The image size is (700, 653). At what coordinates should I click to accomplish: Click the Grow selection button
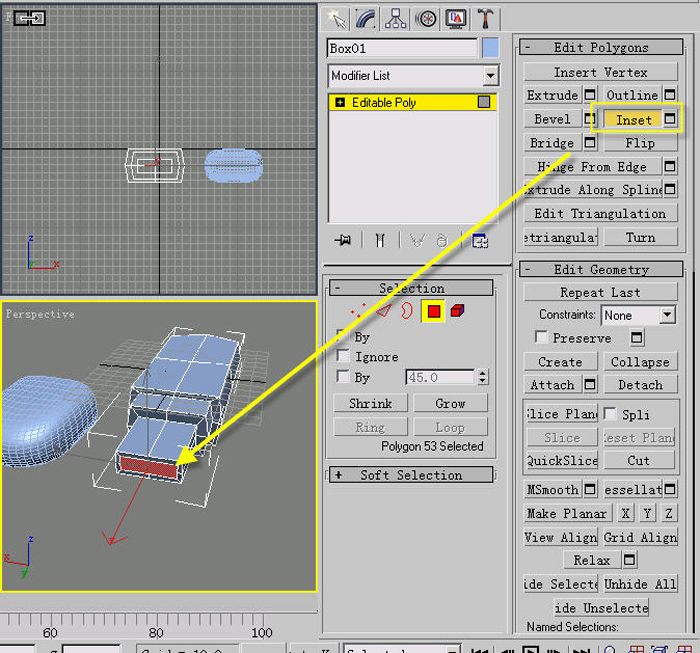450,403
